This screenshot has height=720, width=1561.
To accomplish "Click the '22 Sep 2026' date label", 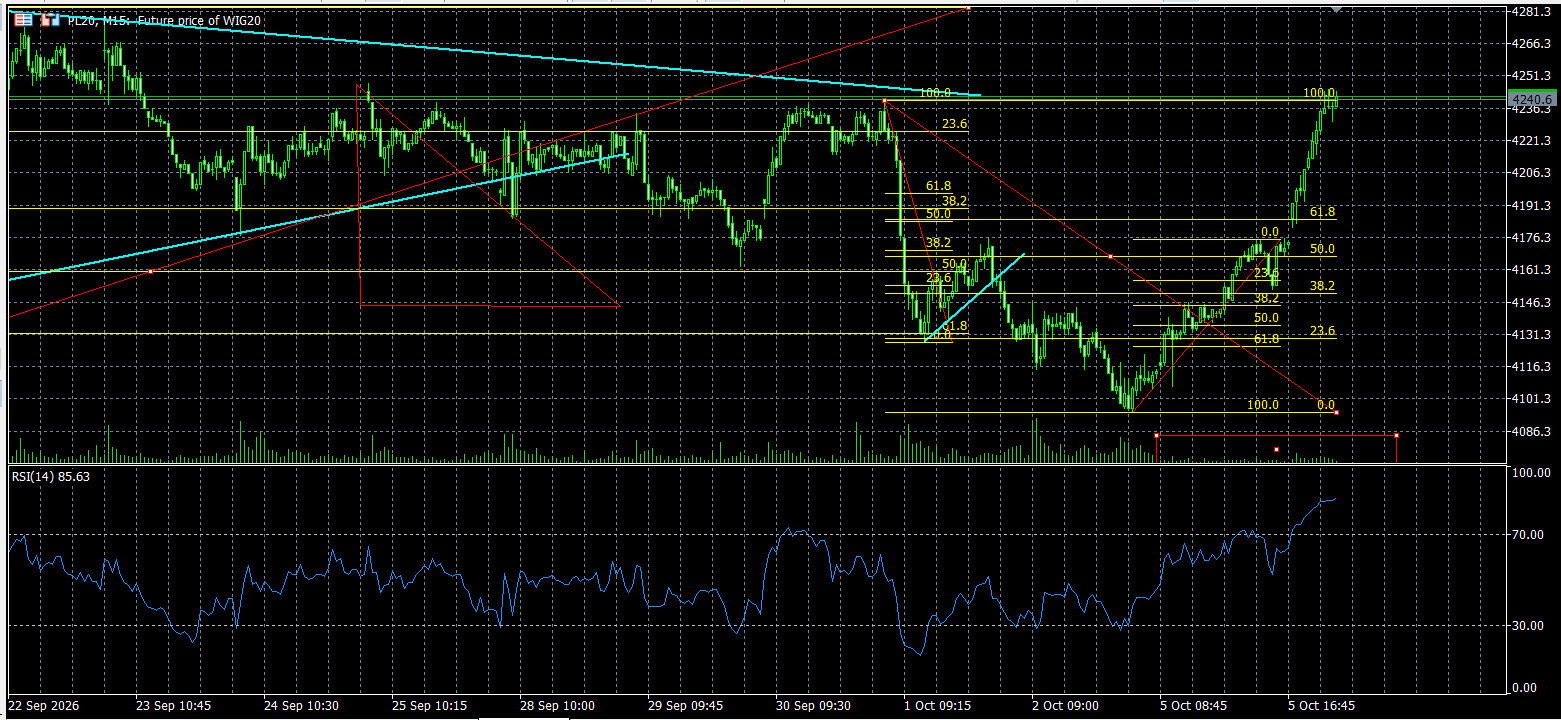I will pos(44,706).
